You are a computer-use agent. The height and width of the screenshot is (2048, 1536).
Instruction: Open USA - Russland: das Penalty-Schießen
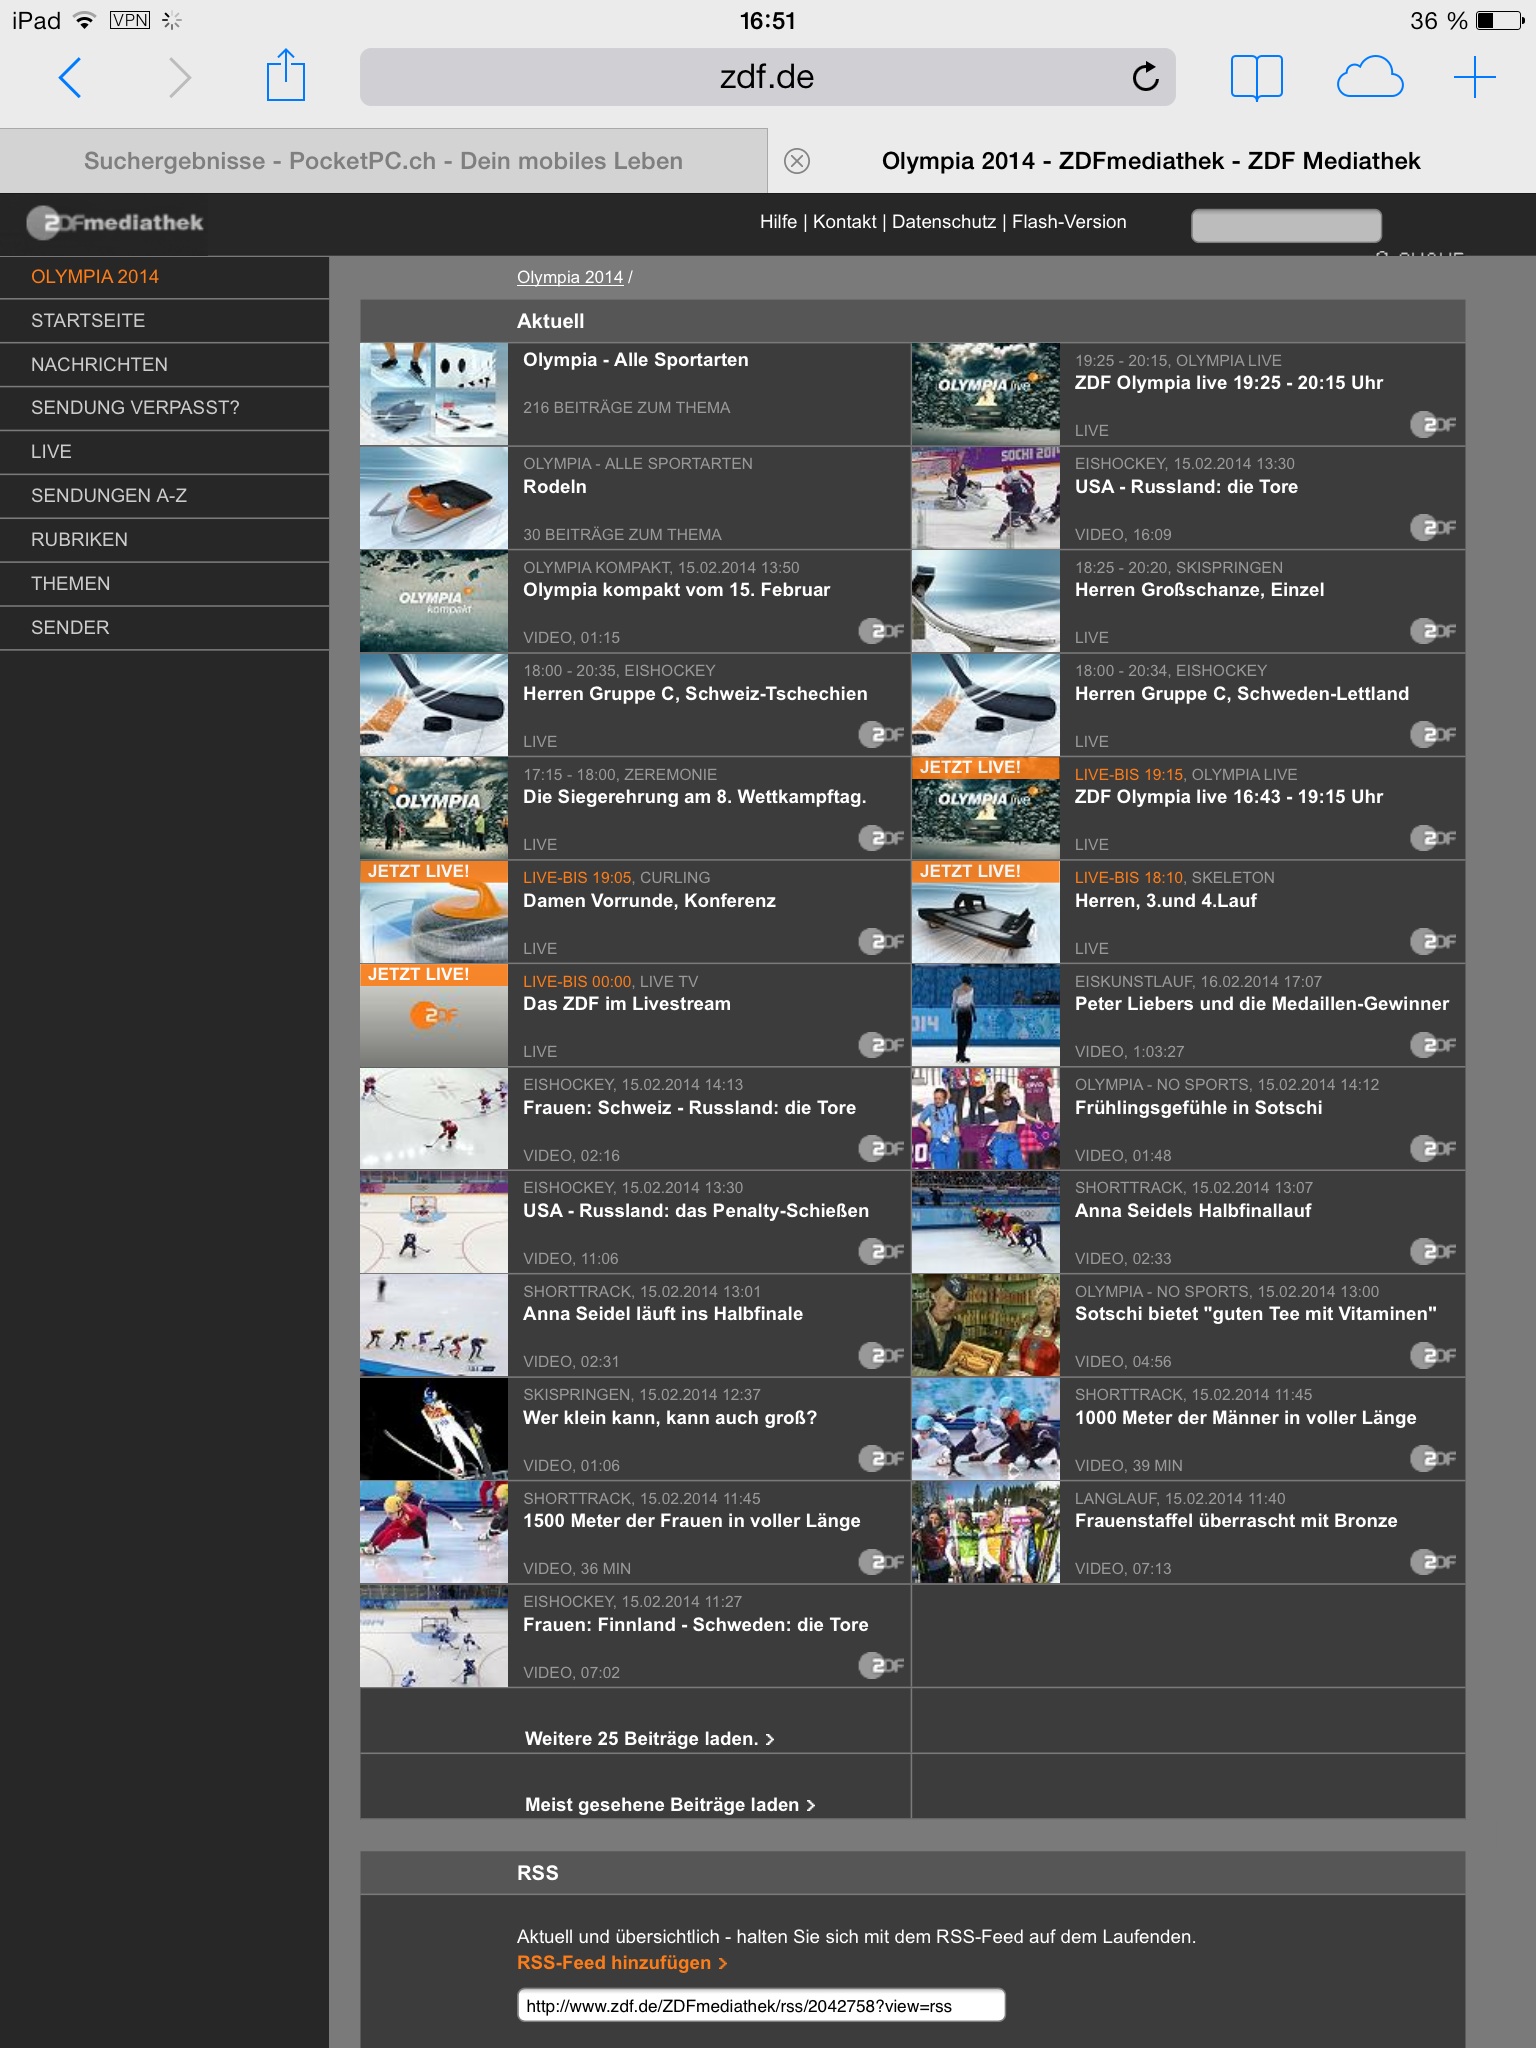click(x=696, y=1211)
